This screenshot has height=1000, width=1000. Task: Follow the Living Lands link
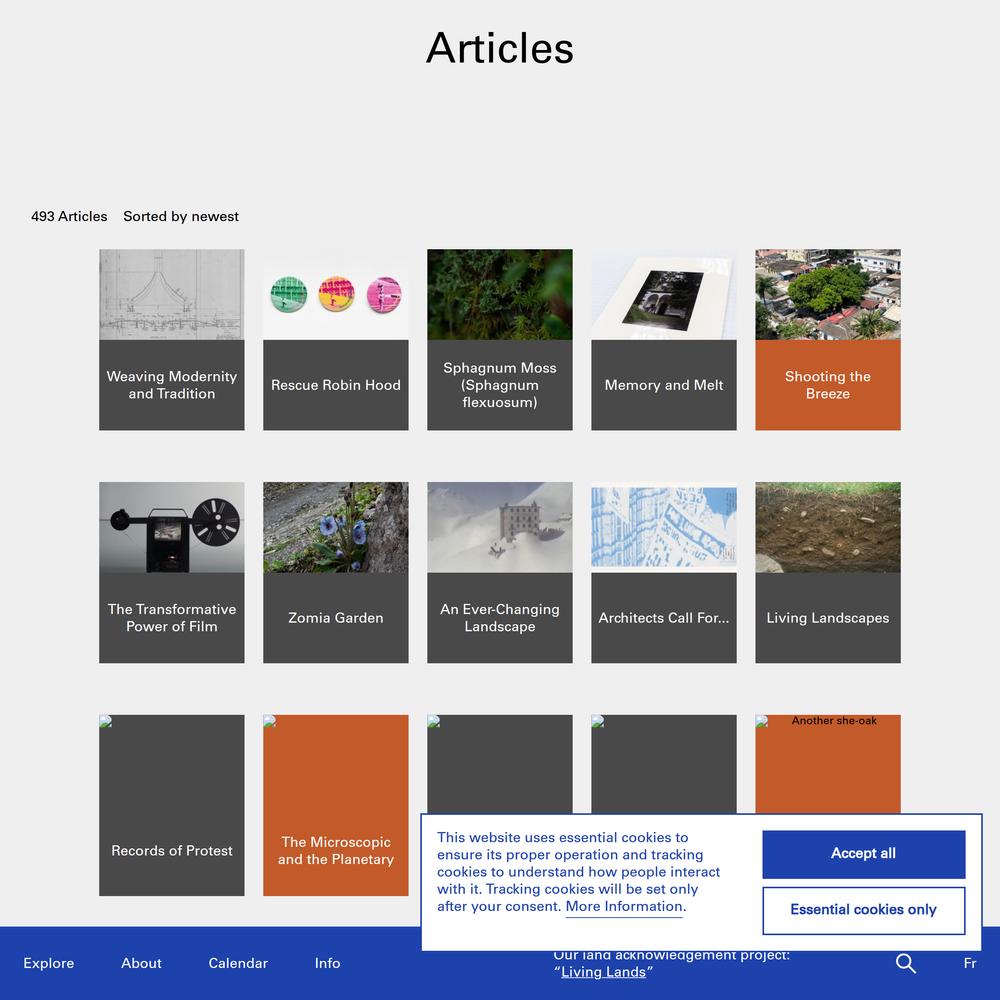click(603, 972)
